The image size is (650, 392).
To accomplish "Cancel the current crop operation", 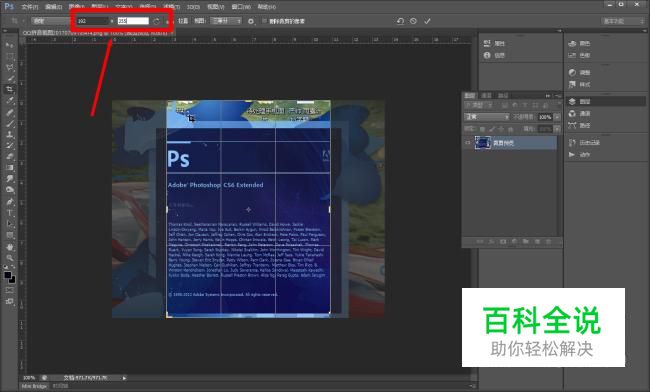I will [413, 21].
